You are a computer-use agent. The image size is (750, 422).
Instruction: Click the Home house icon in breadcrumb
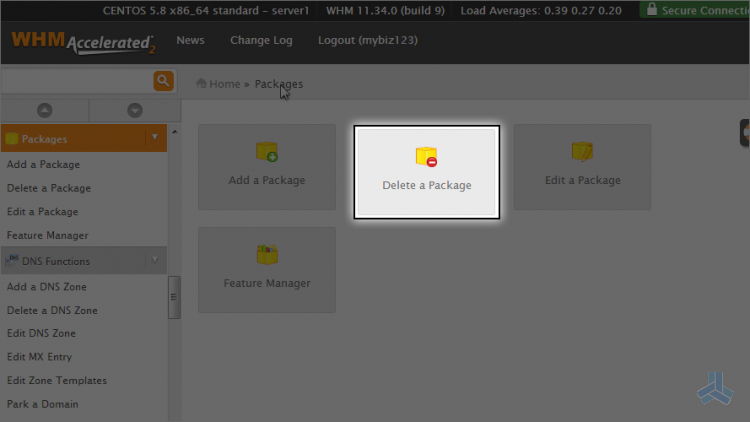coord(201,83)
